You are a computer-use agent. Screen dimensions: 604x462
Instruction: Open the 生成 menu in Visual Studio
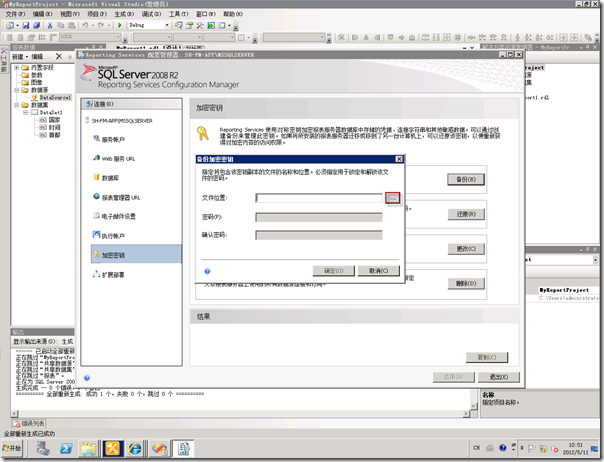[x=124, y=14]
